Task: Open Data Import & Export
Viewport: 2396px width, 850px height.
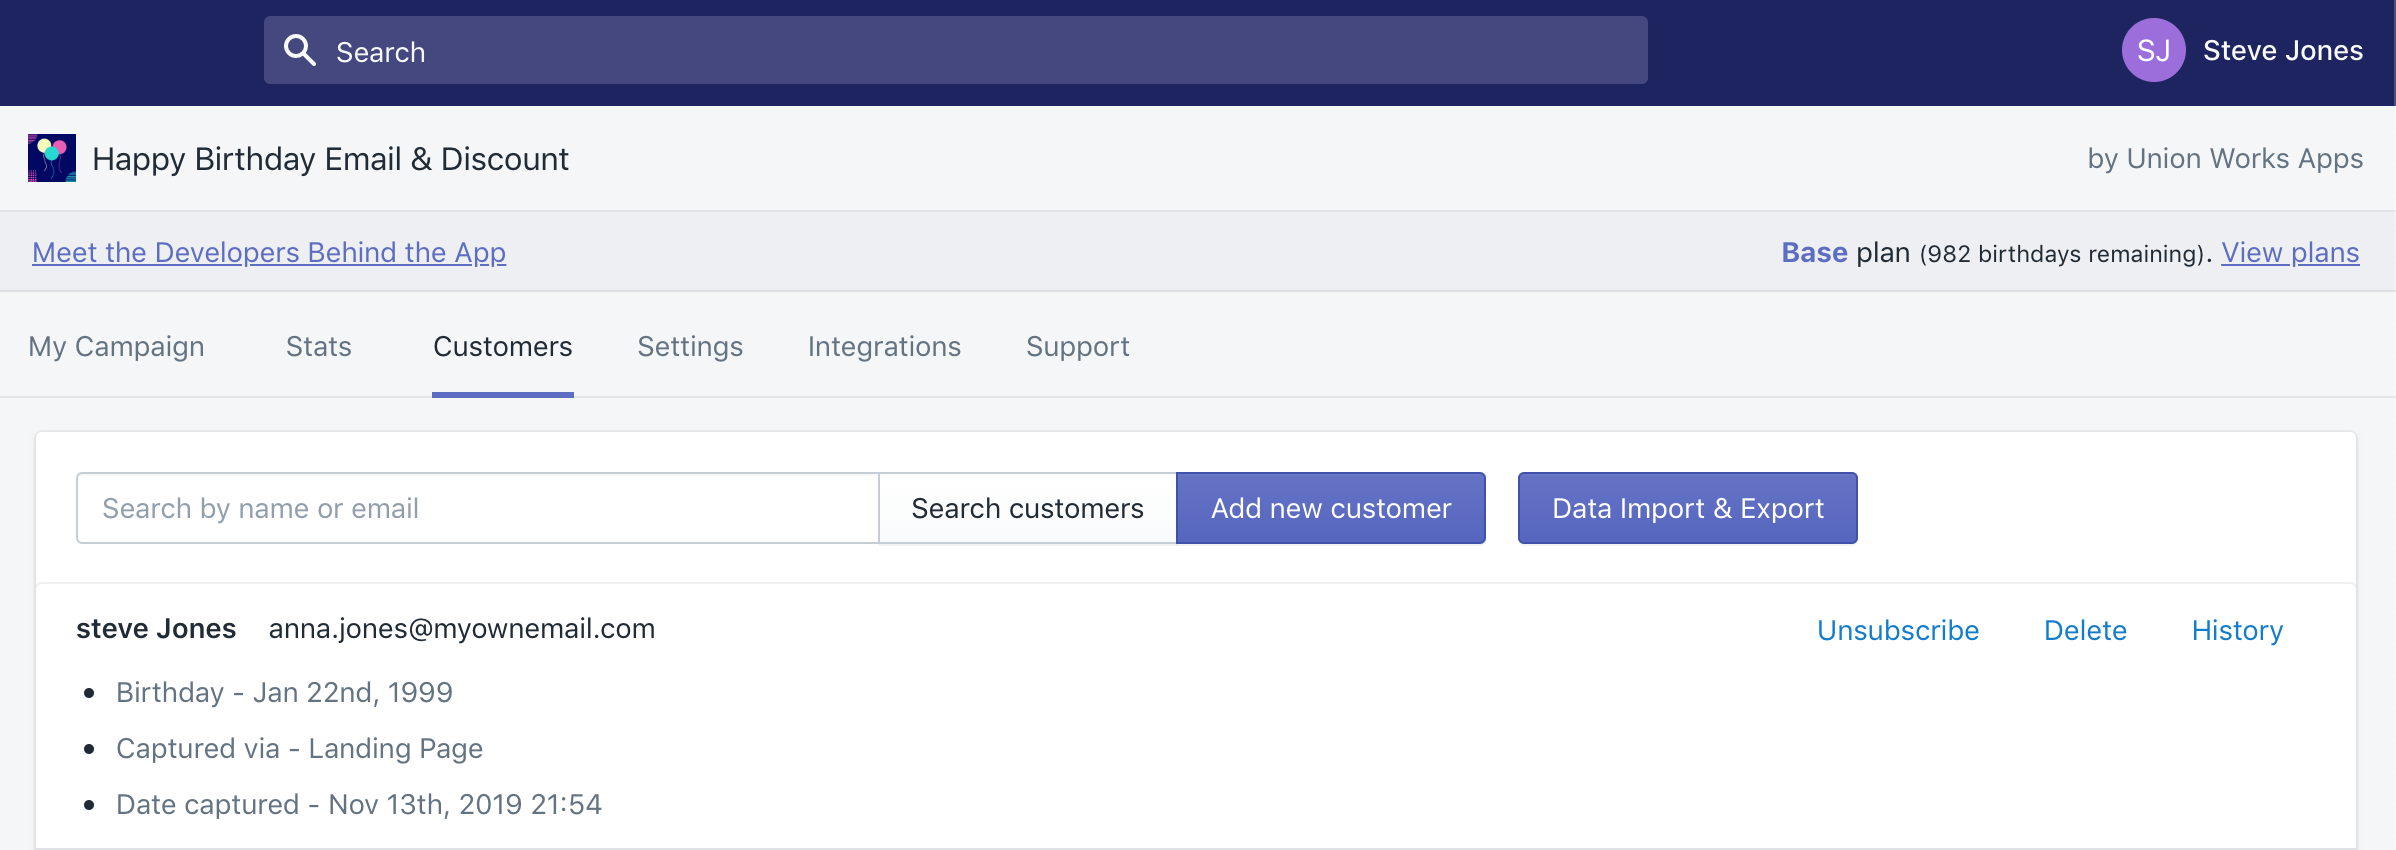Action: coord(1687,508)
